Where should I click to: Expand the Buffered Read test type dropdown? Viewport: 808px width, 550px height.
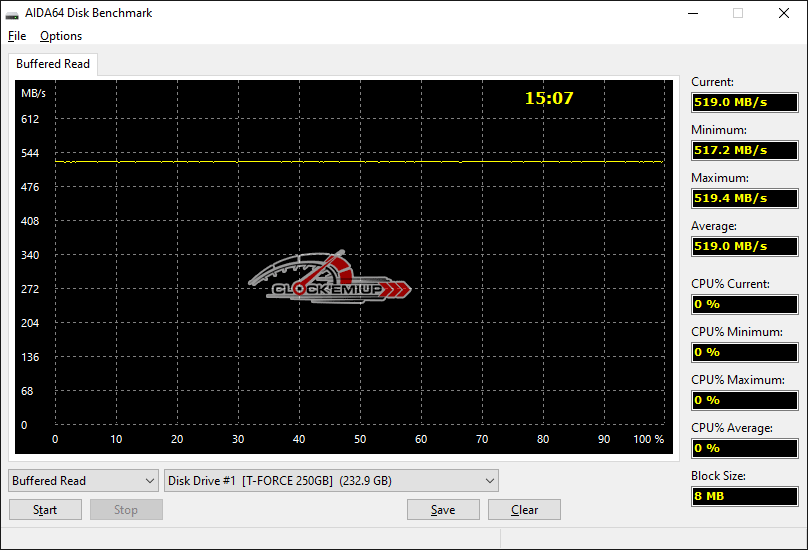point(83,481)
